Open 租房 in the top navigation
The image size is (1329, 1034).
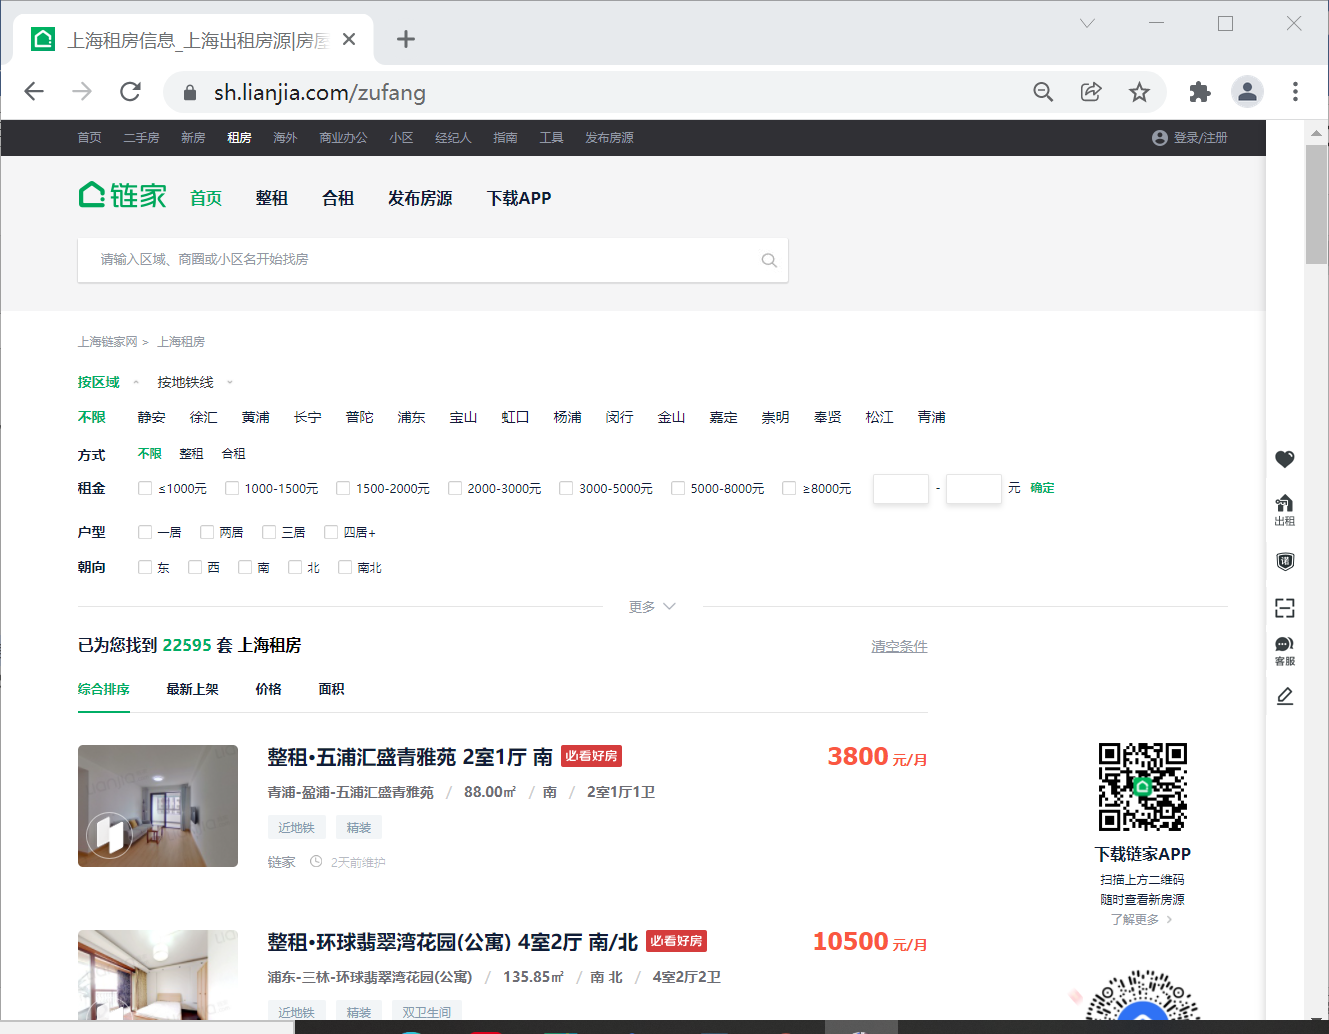pos(239,138)
